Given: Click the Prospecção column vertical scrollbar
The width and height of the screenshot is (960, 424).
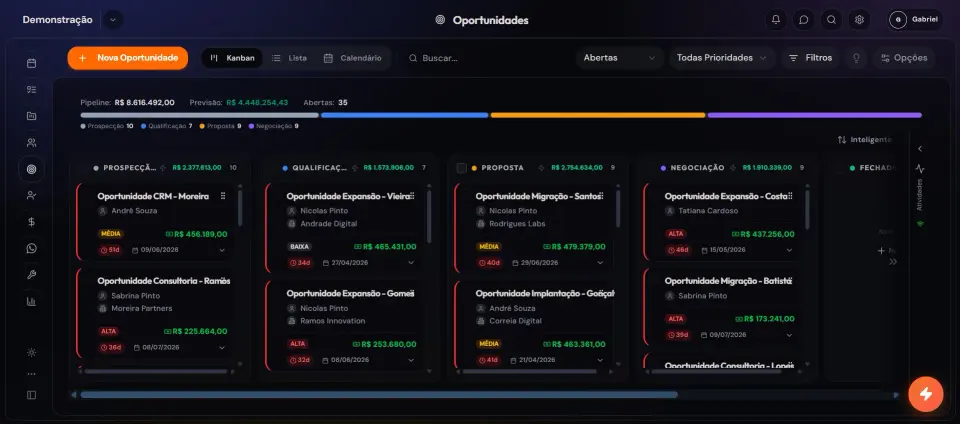Looking at the screenshot, I should pyautogui.click(x=239, y=208).
